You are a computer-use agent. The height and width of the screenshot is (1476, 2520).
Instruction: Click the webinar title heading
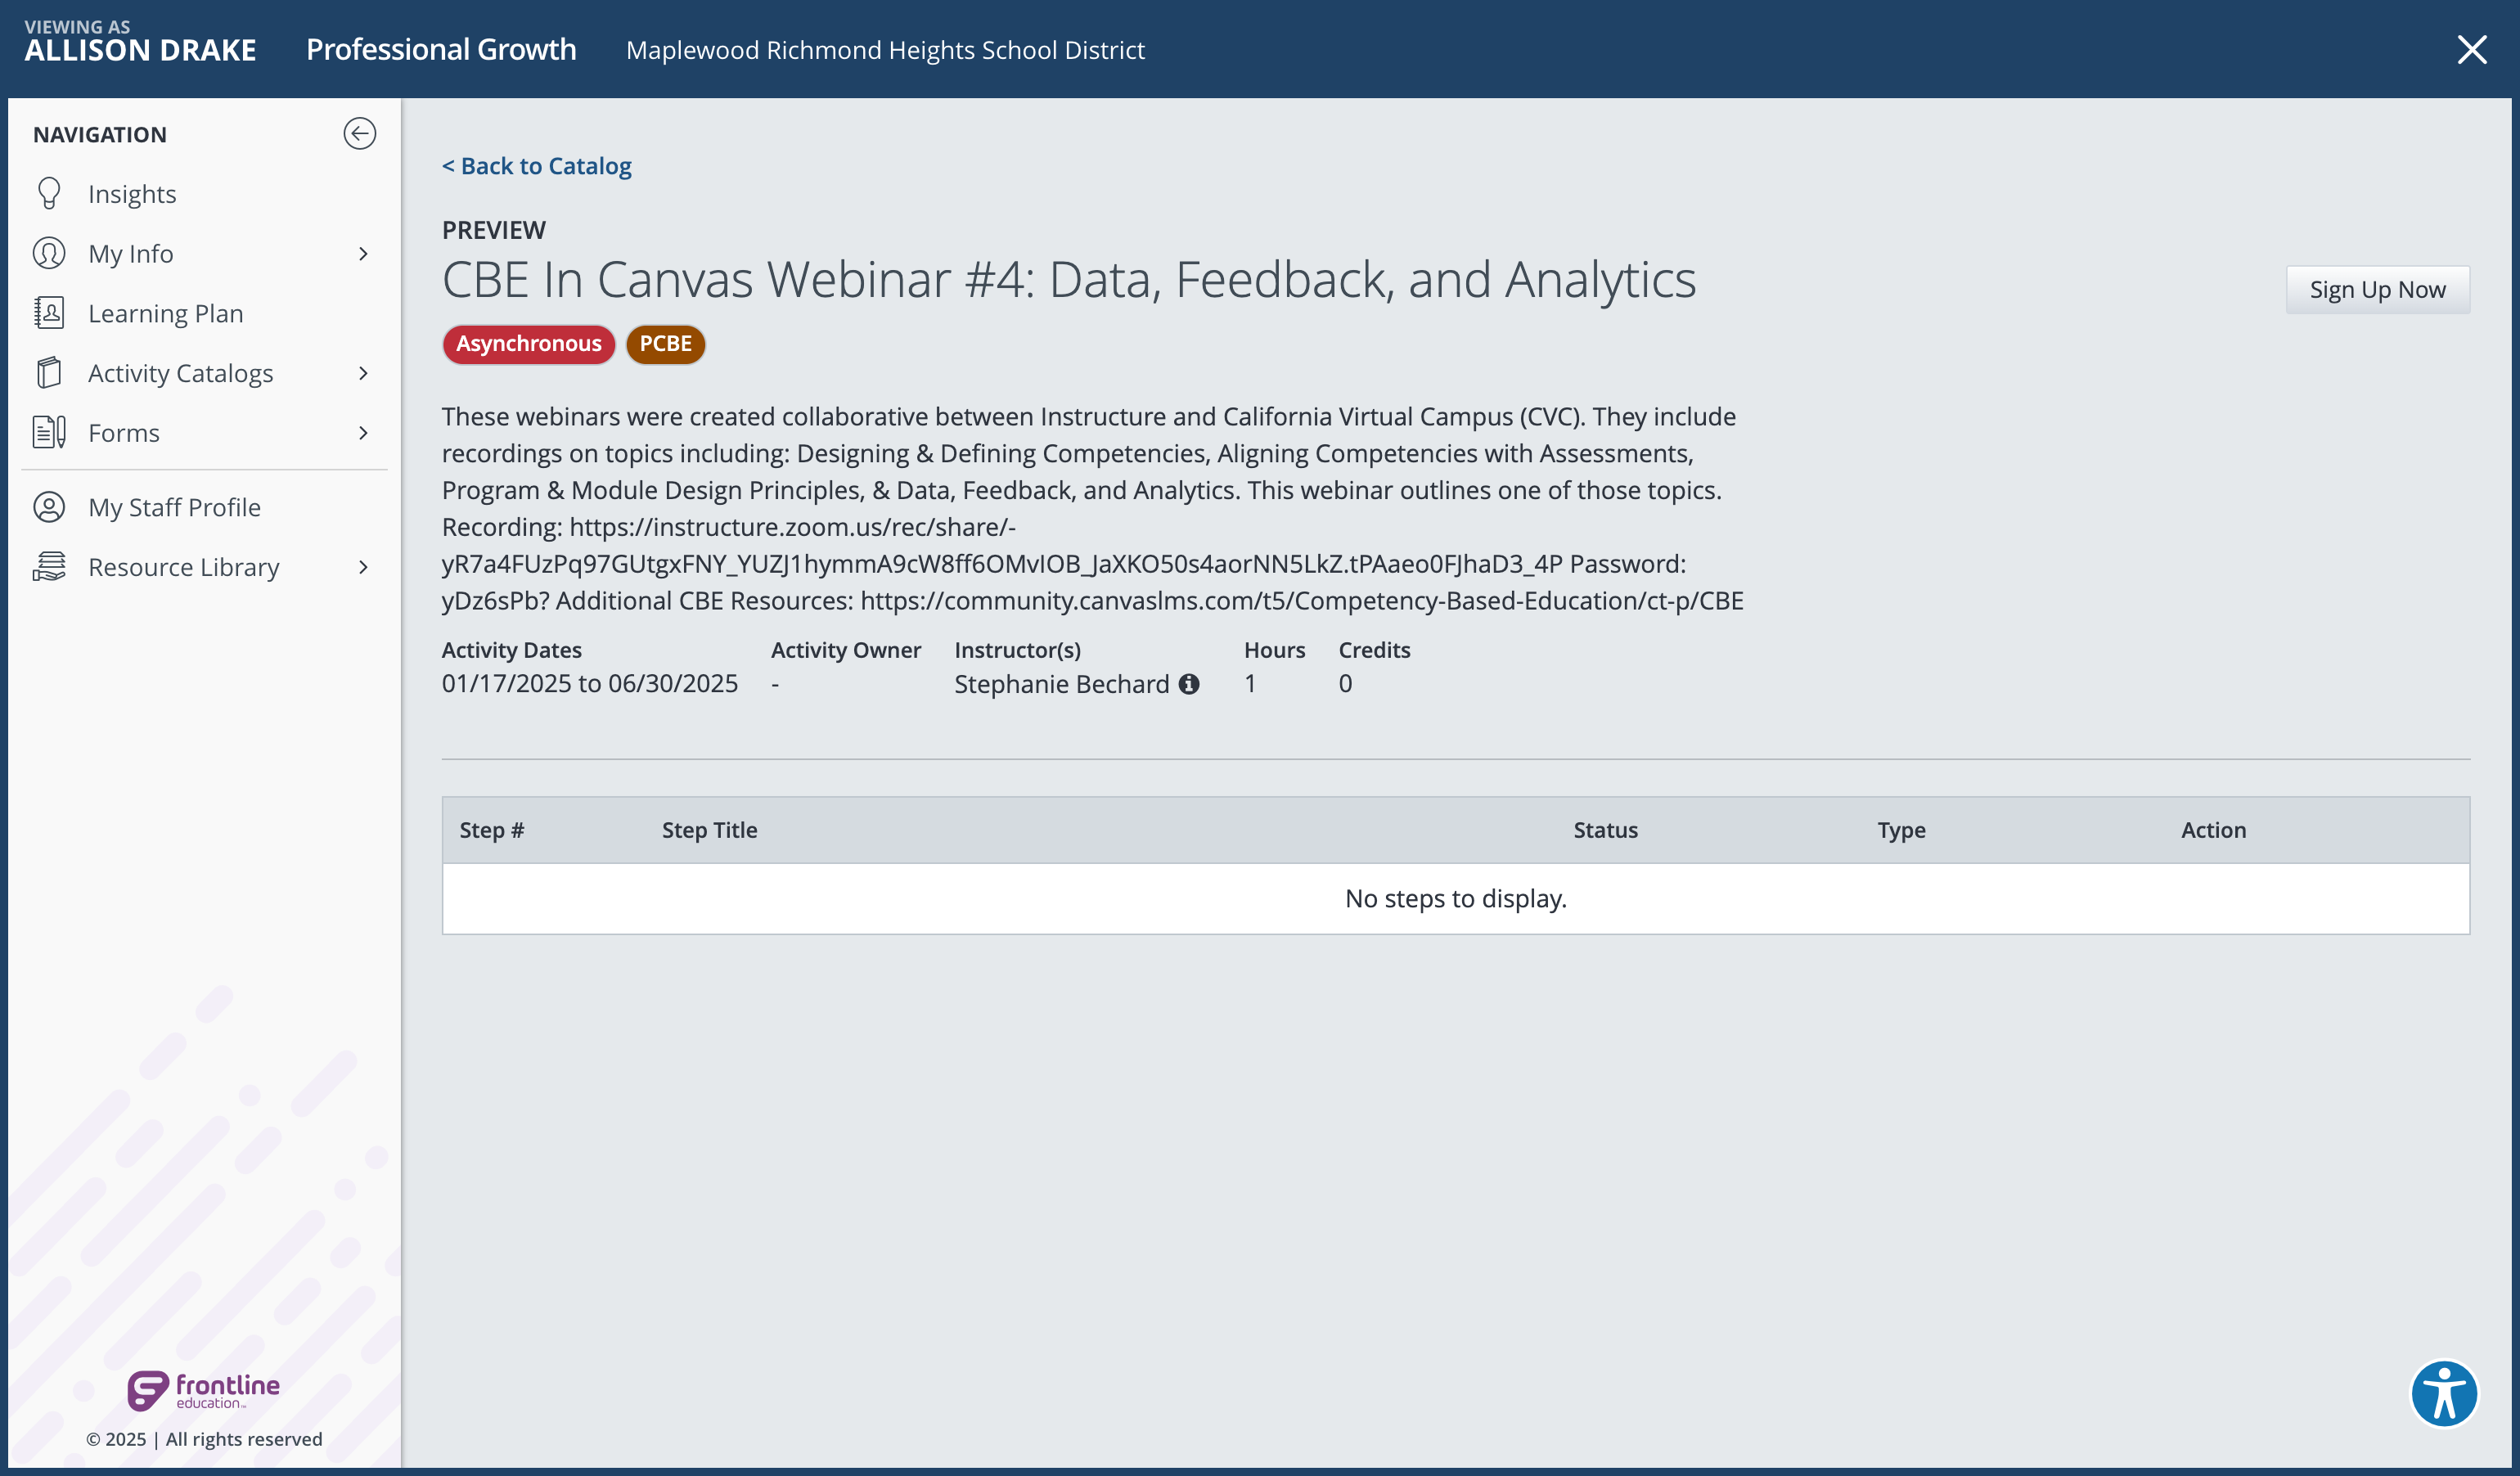click(1069, 279)
